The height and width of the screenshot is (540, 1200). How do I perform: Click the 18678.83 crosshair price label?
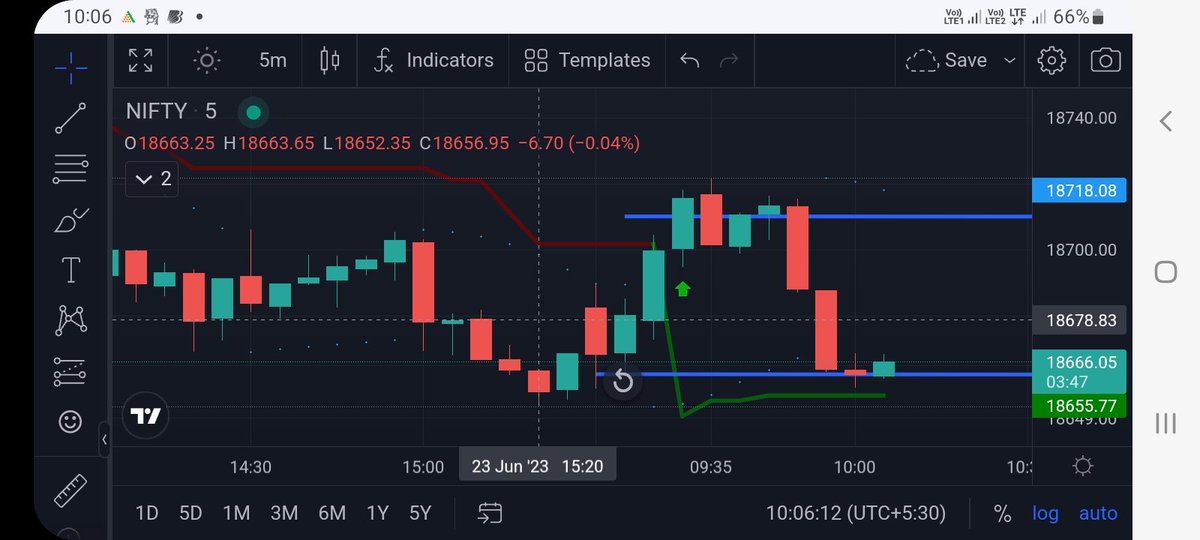tap(1079, 321)
